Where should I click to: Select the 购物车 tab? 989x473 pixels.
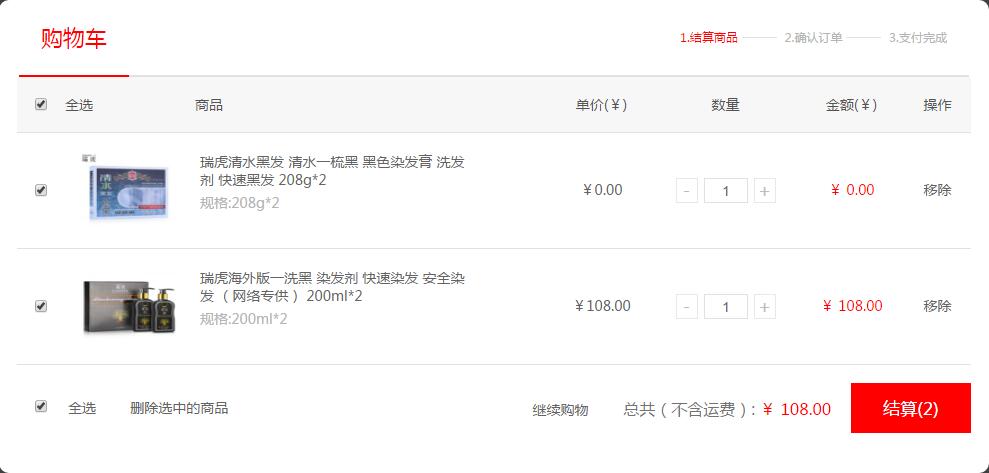tap(74, 39)
